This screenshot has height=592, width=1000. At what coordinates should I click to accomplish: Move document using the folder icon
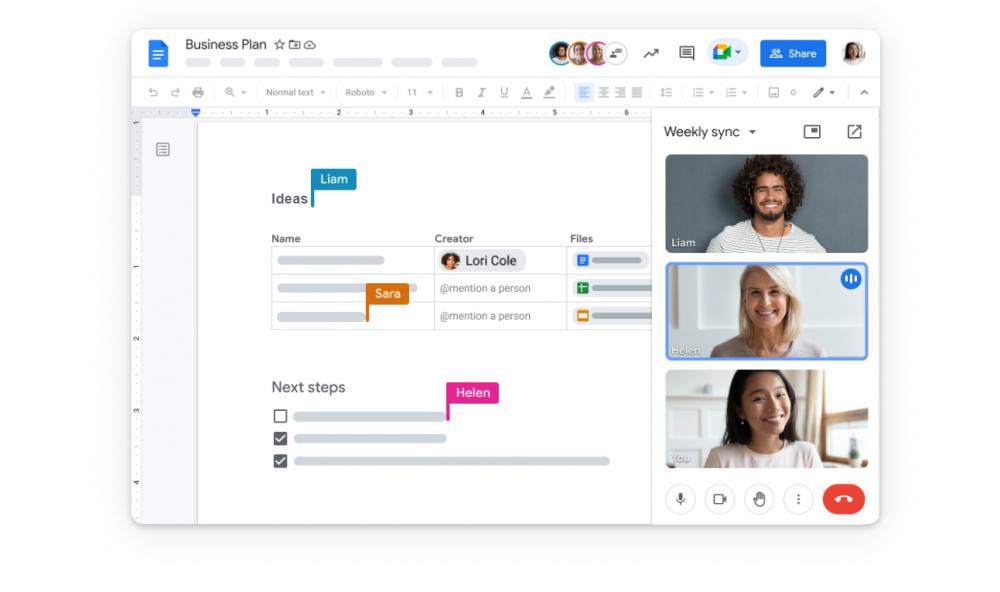click(x=295, y=45)
